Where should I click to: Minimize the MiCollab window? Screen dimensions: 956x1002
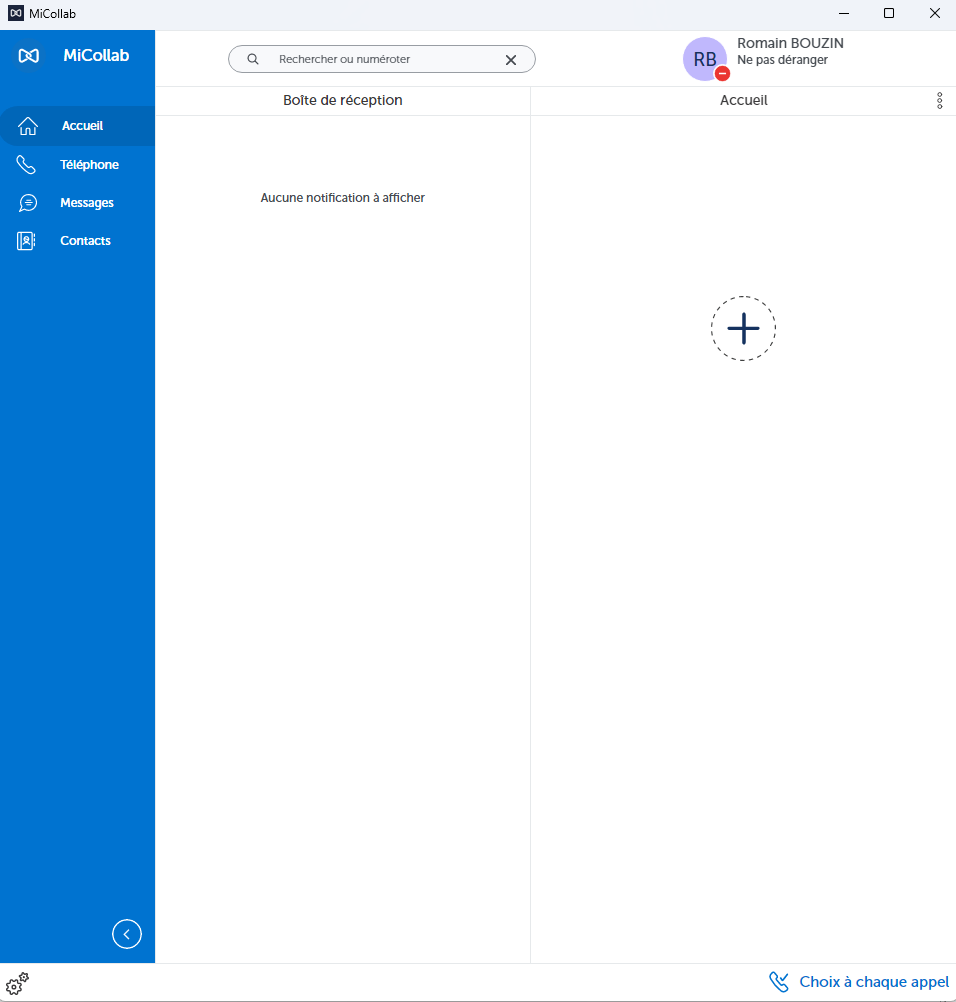point(844,13)
